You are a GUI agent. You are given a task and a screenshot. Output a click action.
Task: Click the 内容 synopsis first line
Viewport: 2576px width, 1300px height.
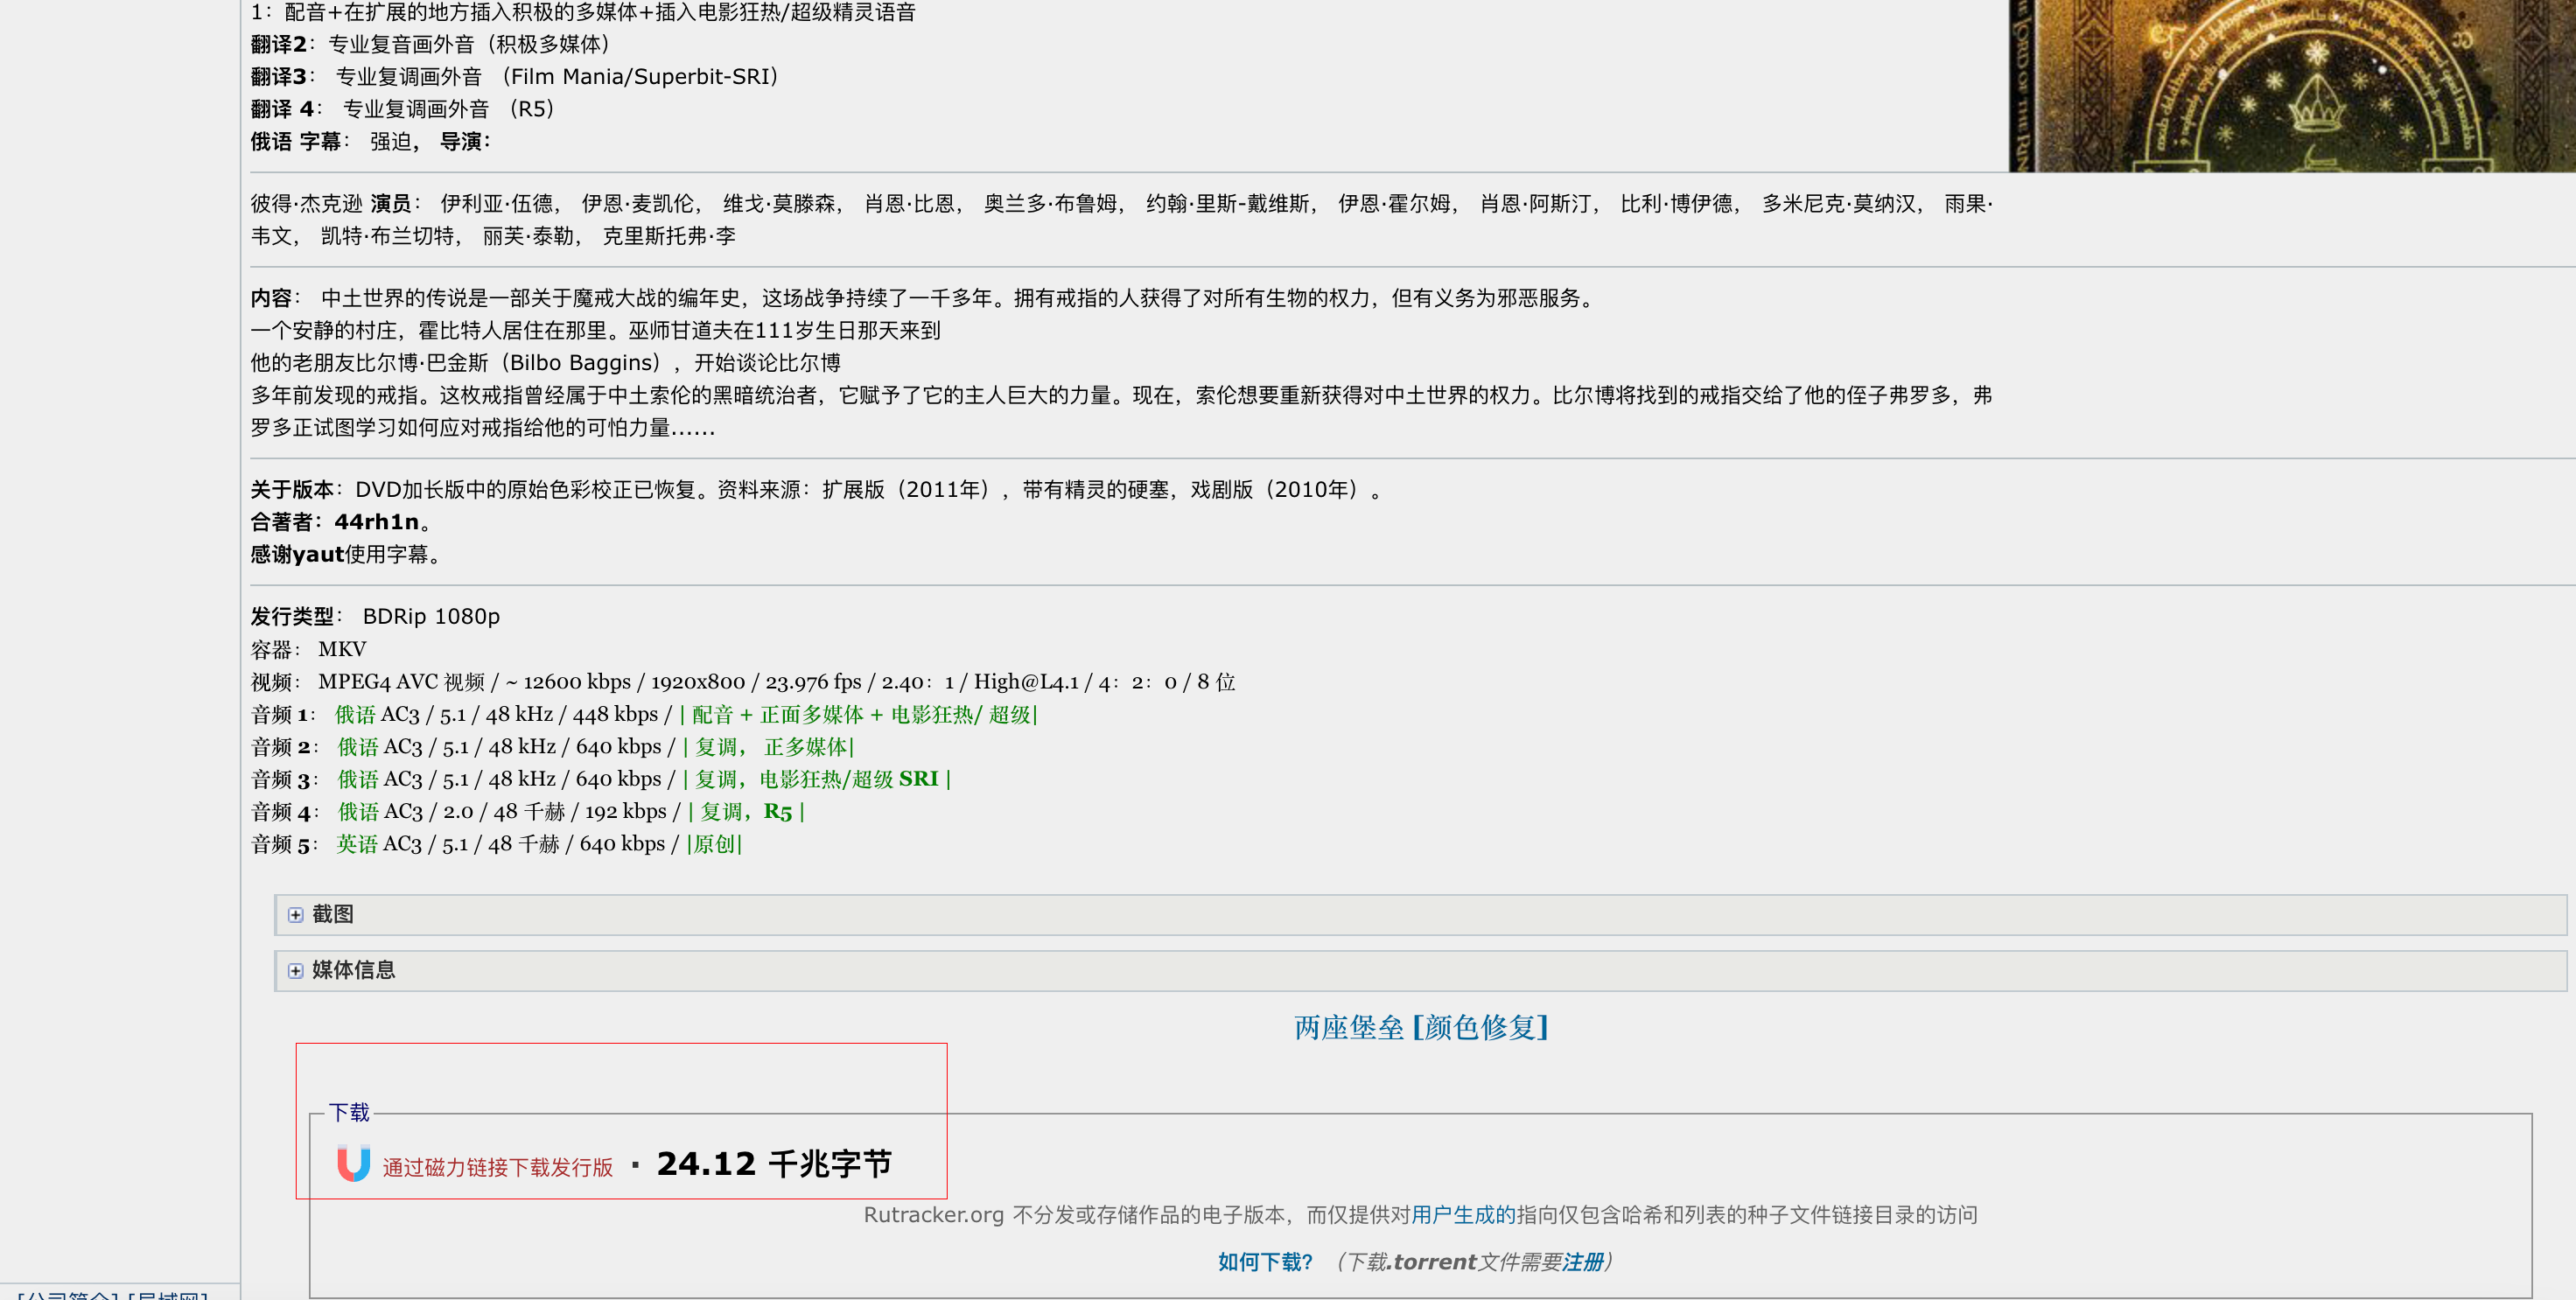pos(925,298)
